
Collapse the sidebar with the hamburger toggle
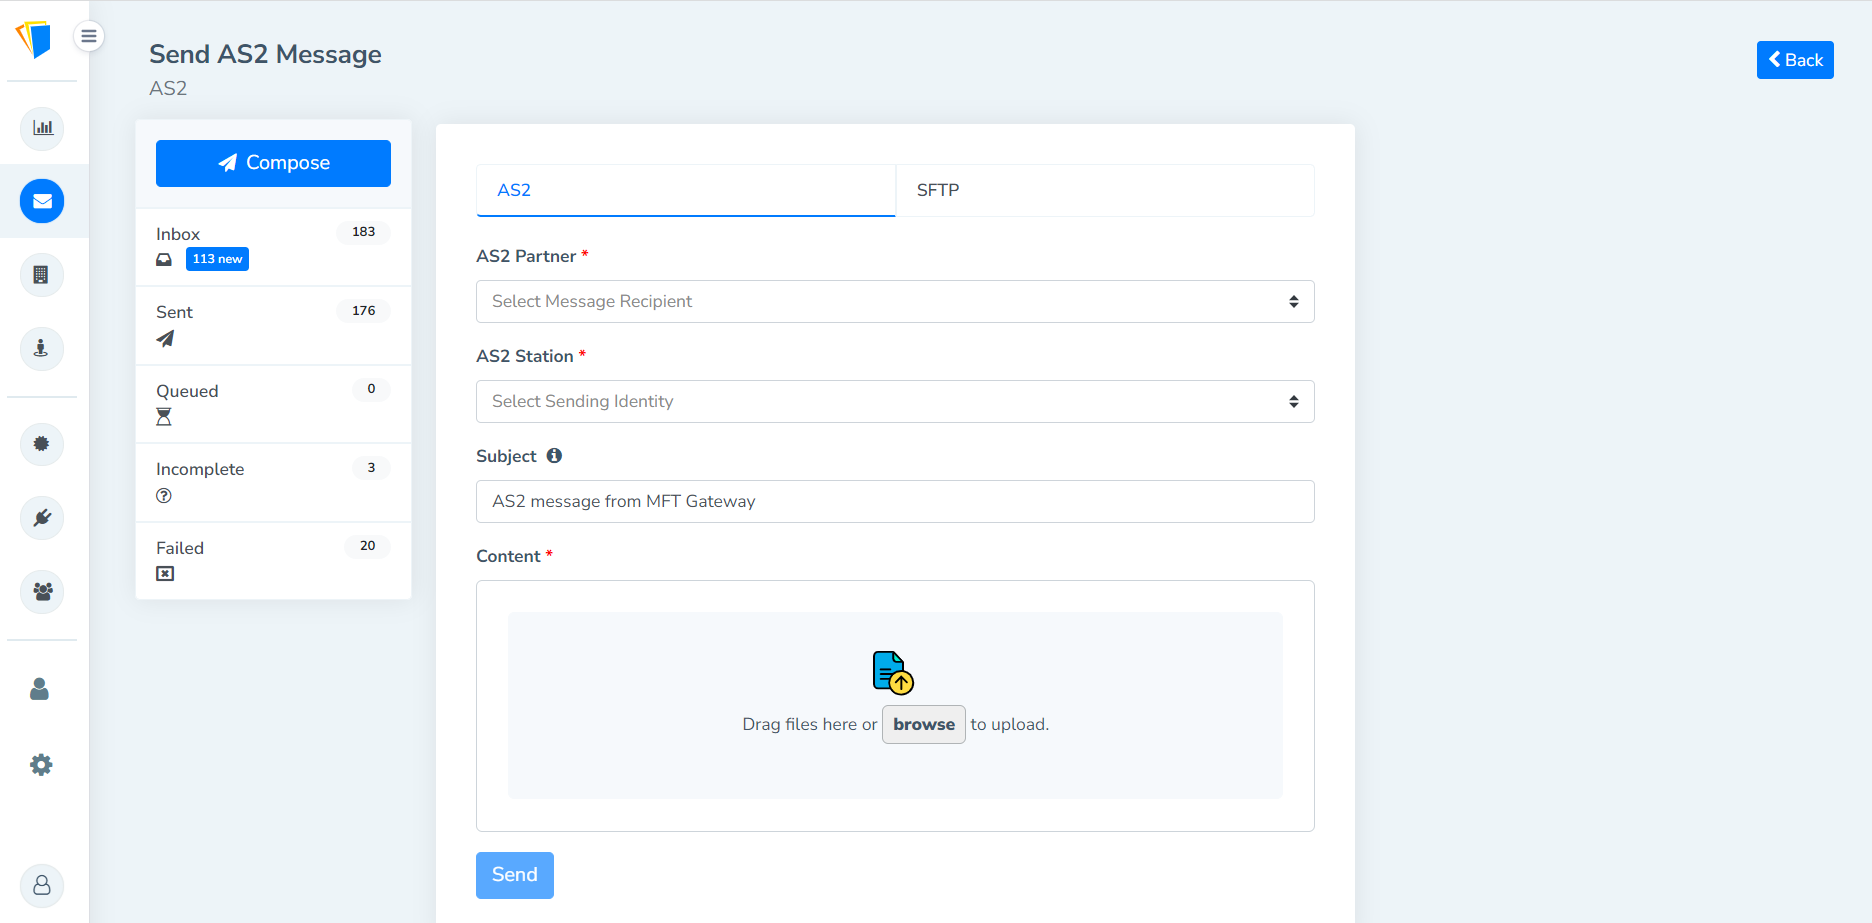89,35
